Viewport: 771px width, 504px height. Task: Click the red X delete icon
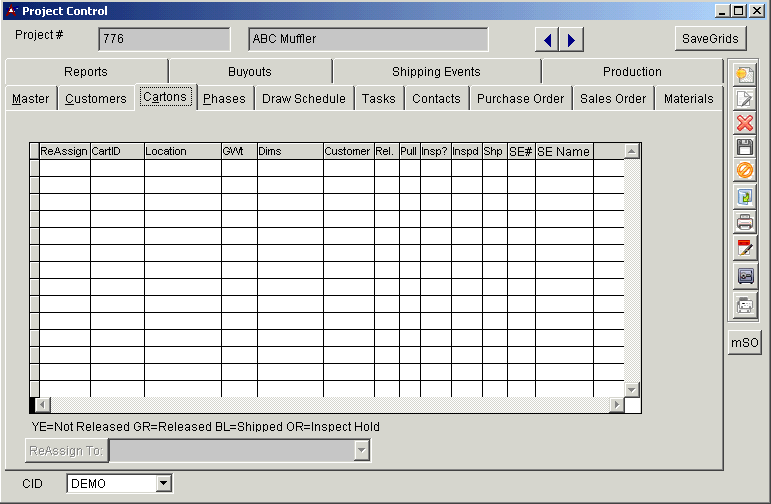point(744,123)
